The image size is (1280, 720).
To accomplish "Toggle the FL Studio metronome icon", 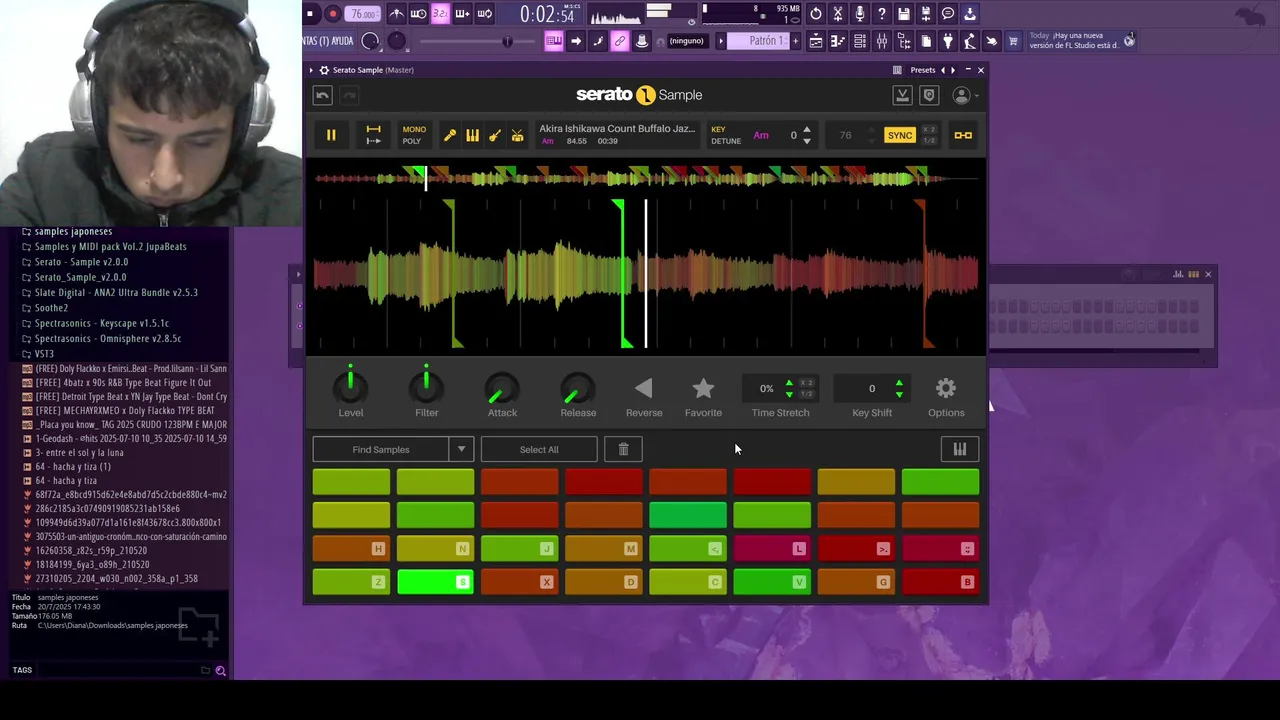I will (397, 14).
